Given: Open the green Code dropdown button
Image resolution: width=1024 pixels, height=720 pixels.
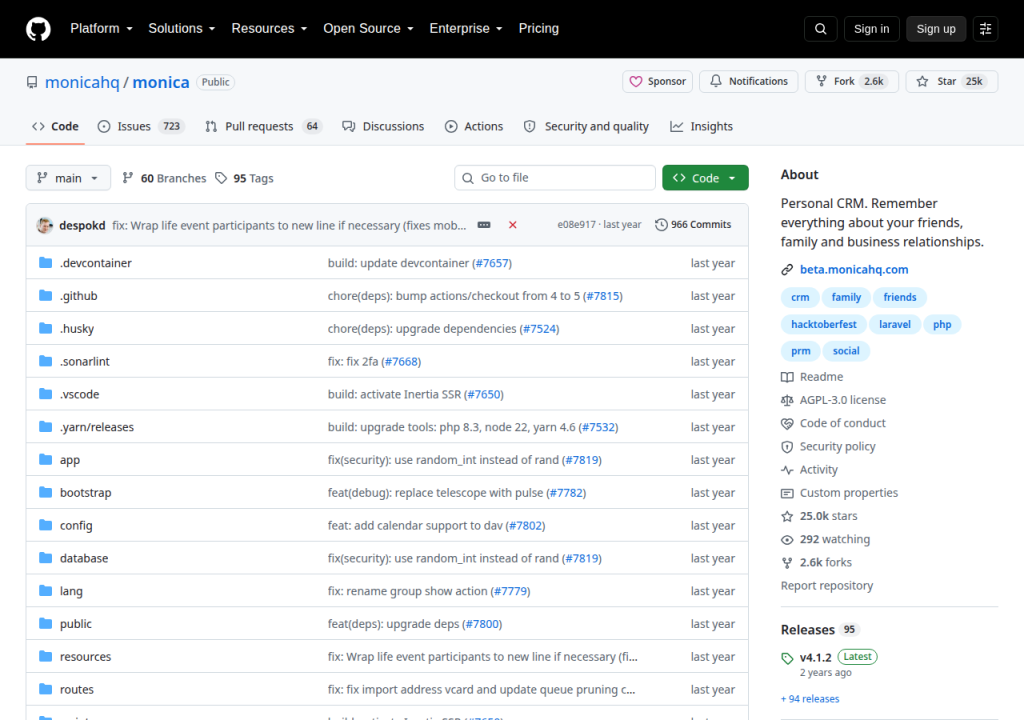Looking at the screenshot, I should pyautogui.click(x=705, y=178).
